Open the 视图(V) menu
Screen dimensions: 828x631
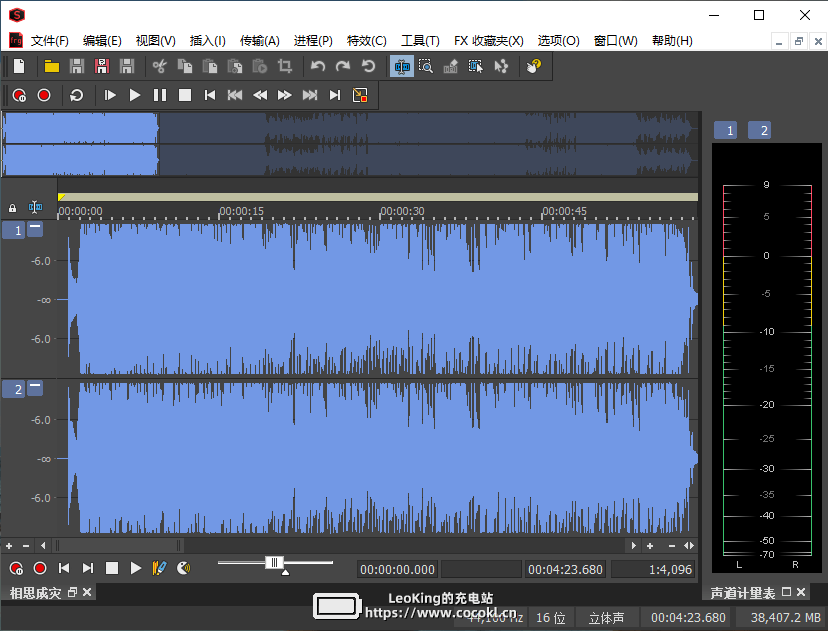155,41
